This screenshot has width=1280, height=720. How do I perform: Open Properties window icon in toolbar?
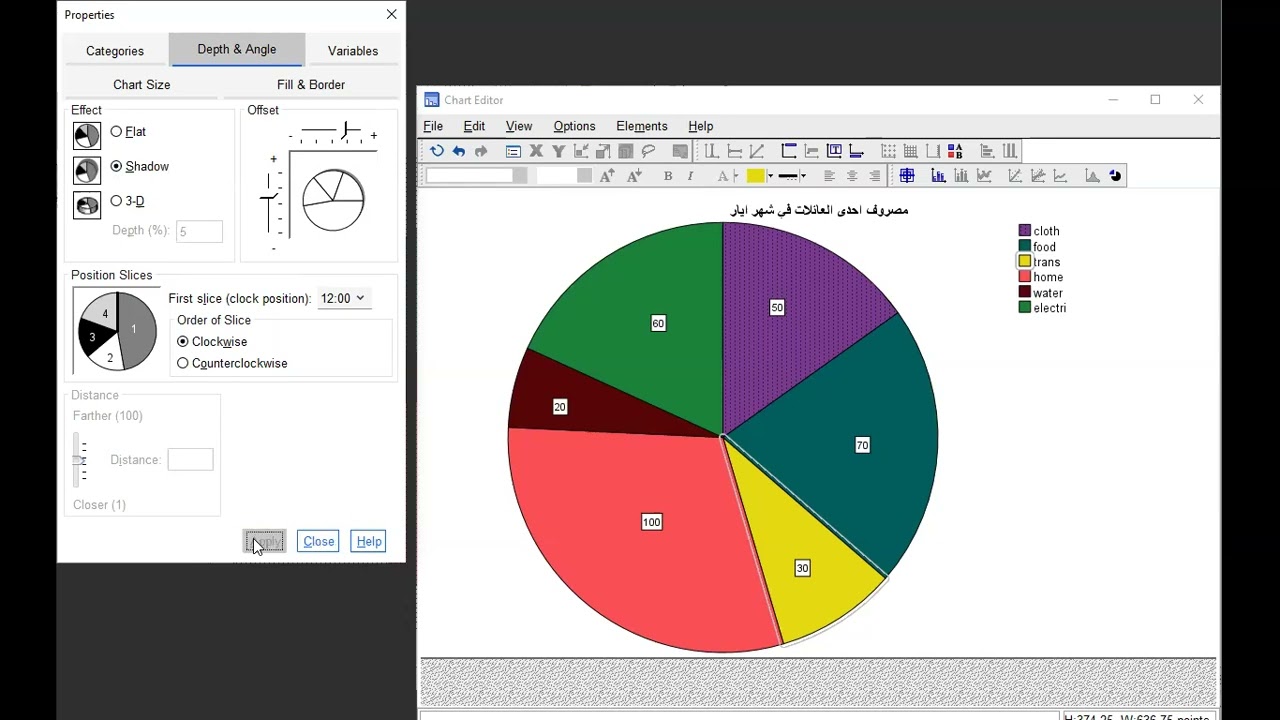click(513, 151)
